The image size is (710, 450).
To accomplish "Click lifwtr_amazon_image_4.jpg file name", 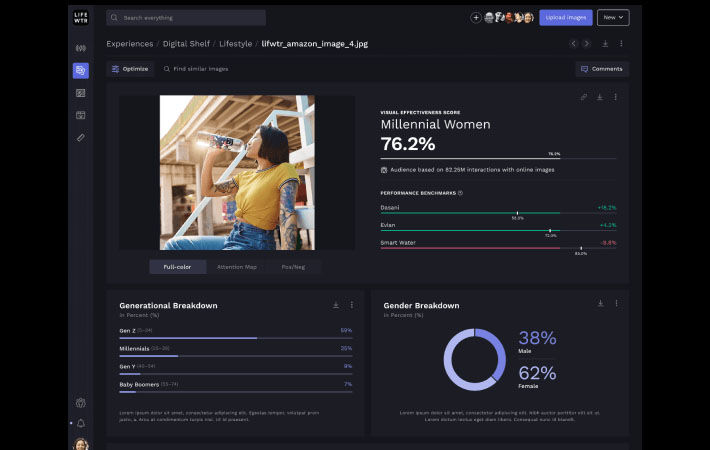I will click(315, 44).
